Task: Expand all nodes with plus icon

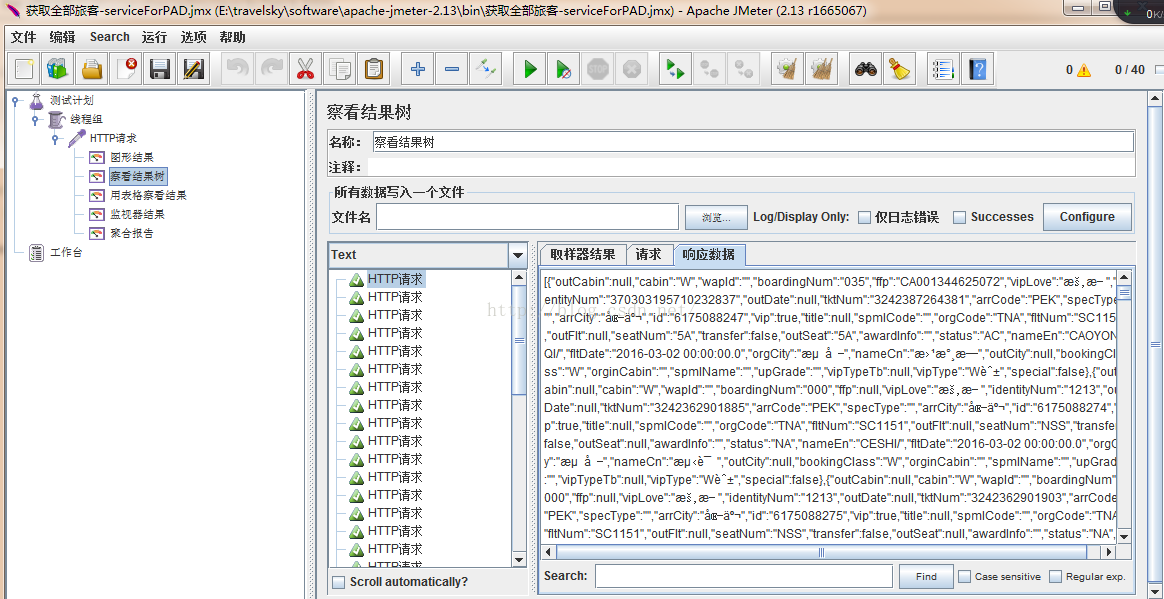Action: [417, 69]
